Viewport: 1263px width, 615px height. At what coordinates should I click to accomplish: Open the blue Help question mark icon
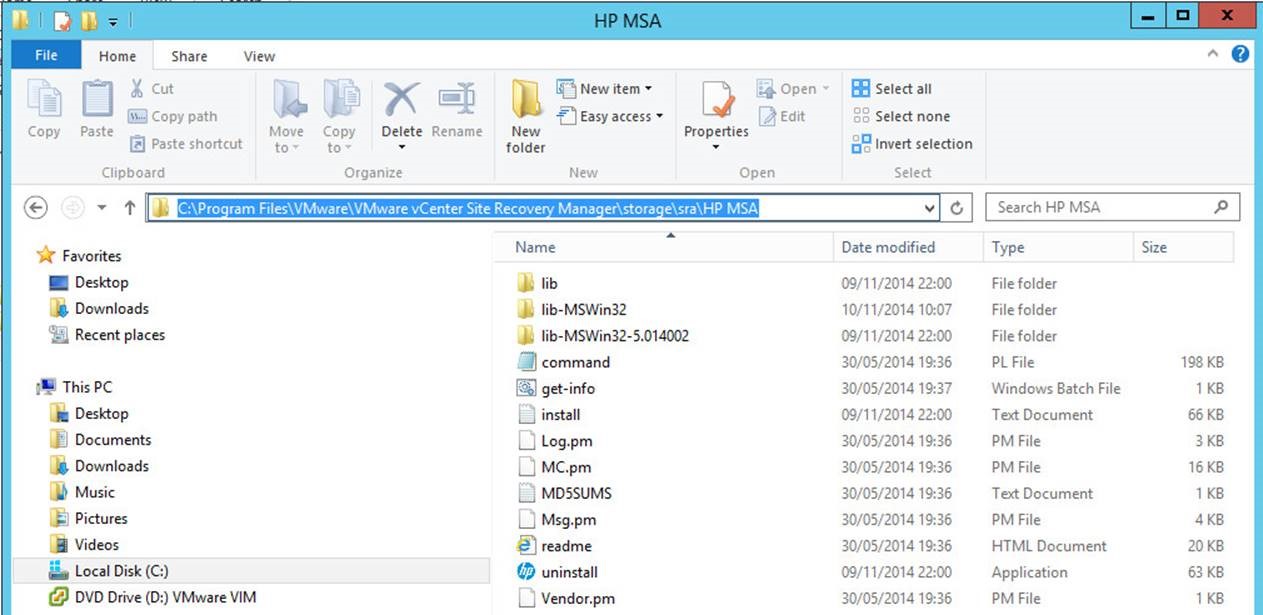[1240, 54]
